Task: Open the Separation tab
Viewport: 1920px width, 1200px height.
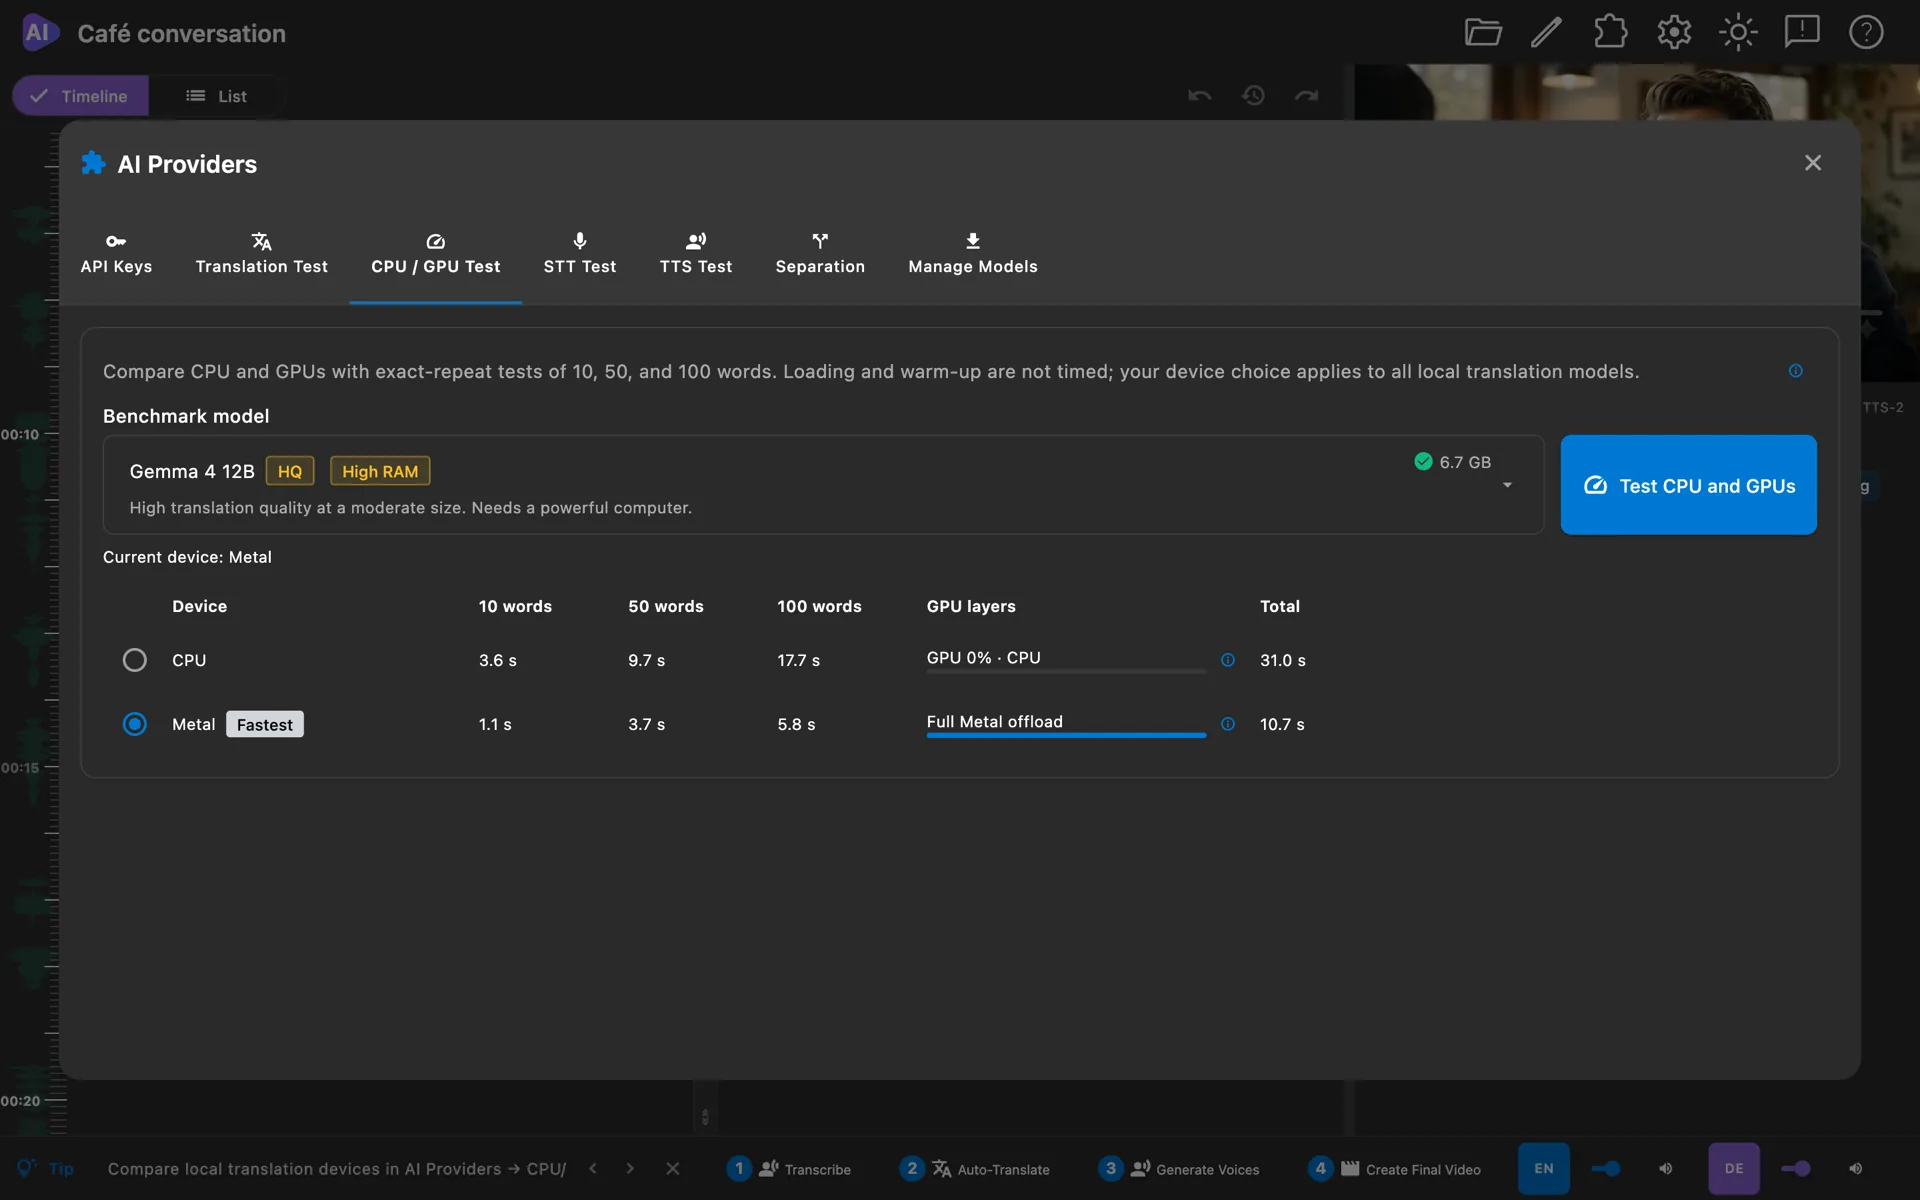Action: point(820,254)
